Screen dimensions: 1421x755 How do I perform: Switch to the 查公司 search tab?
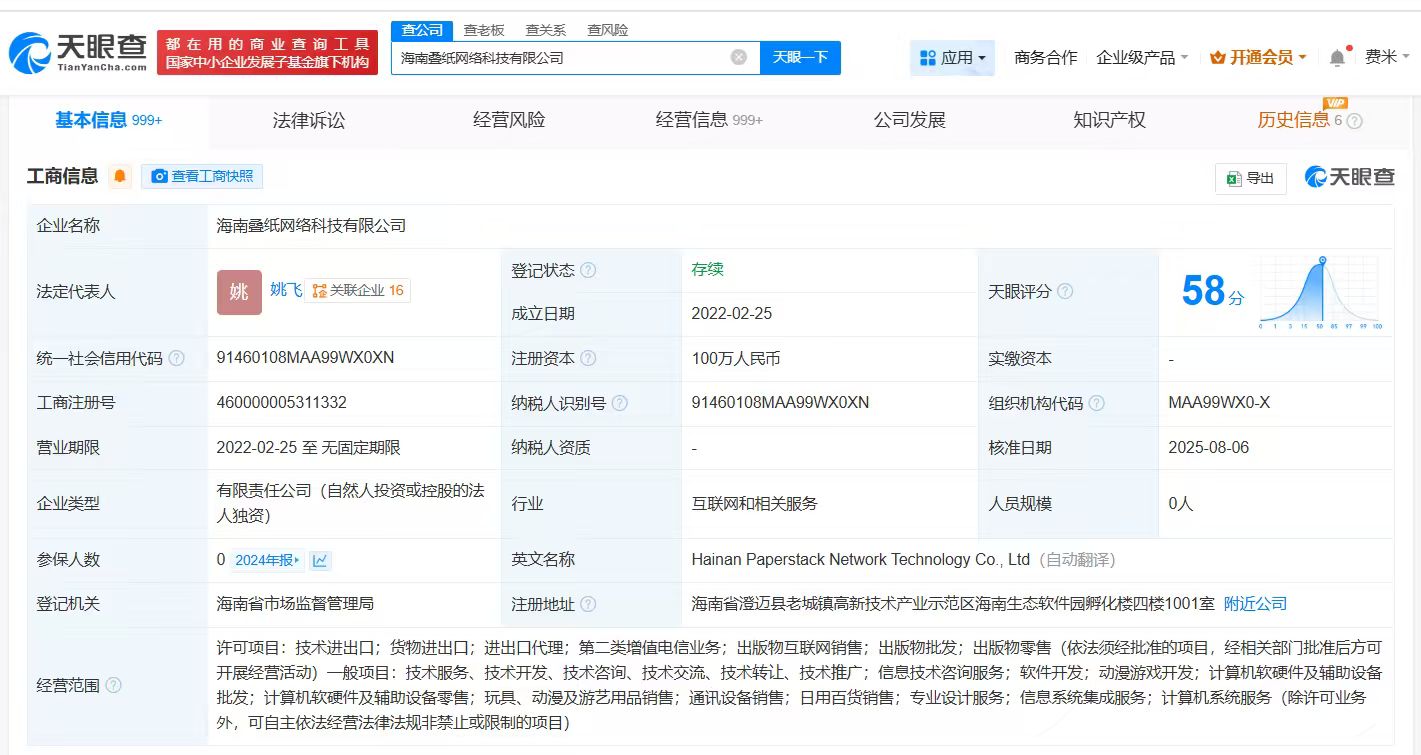[422, 30]
